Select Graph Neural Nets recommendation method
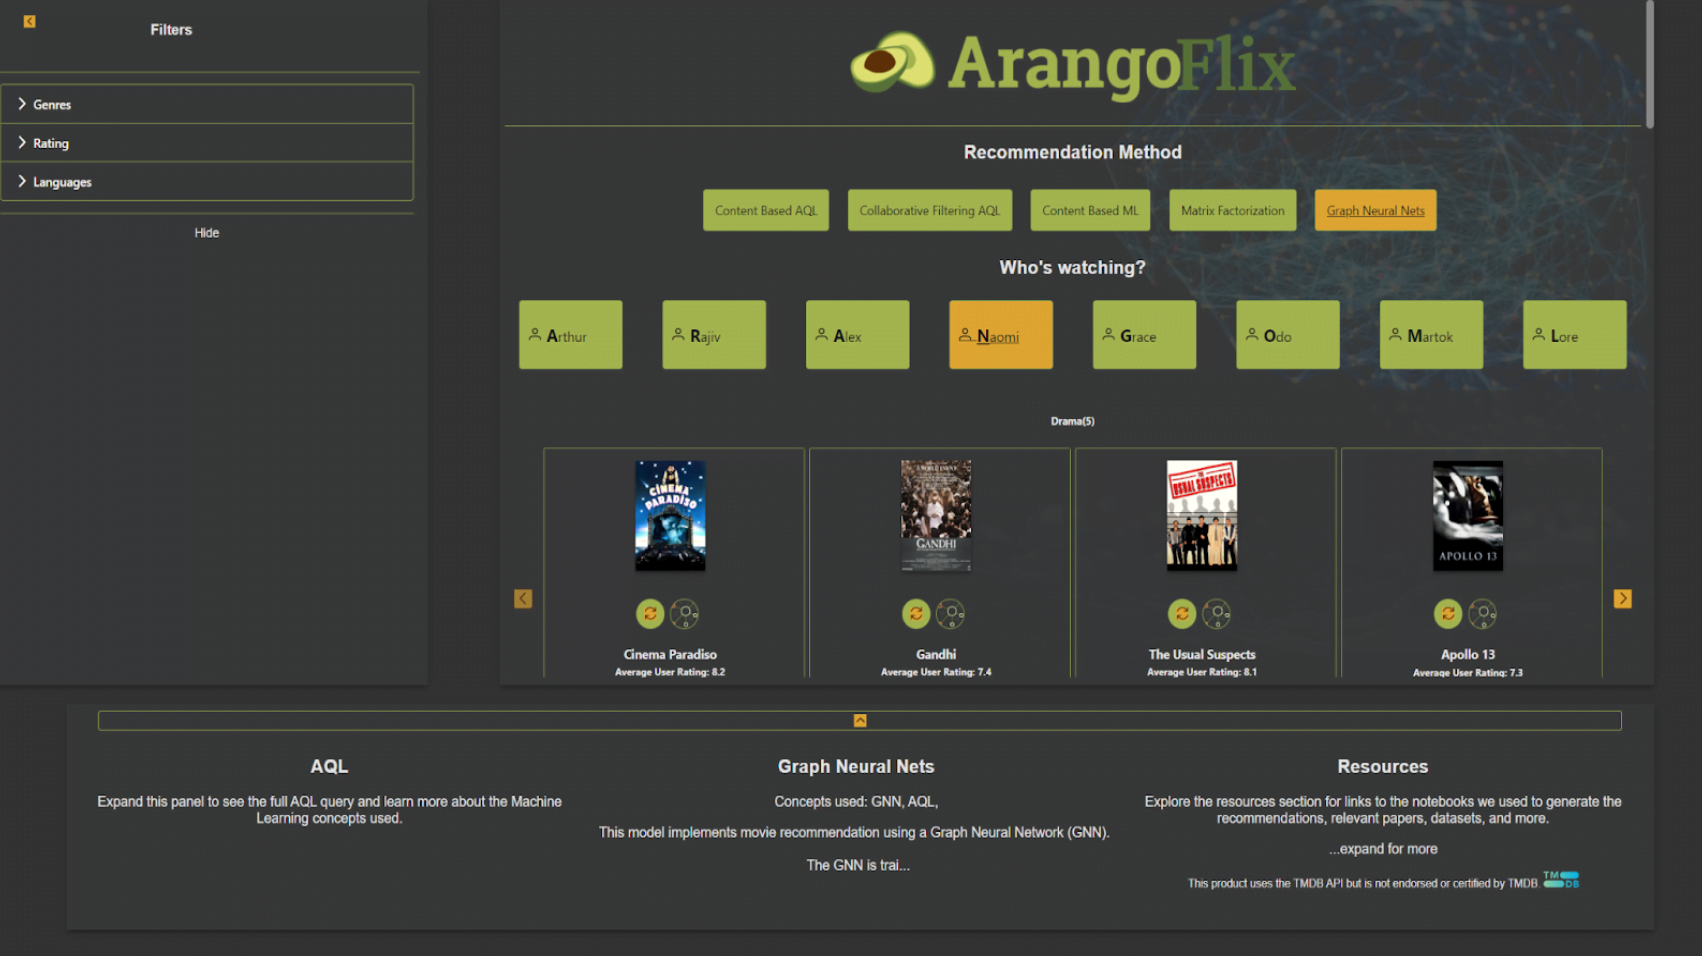 click(1375, 211)
